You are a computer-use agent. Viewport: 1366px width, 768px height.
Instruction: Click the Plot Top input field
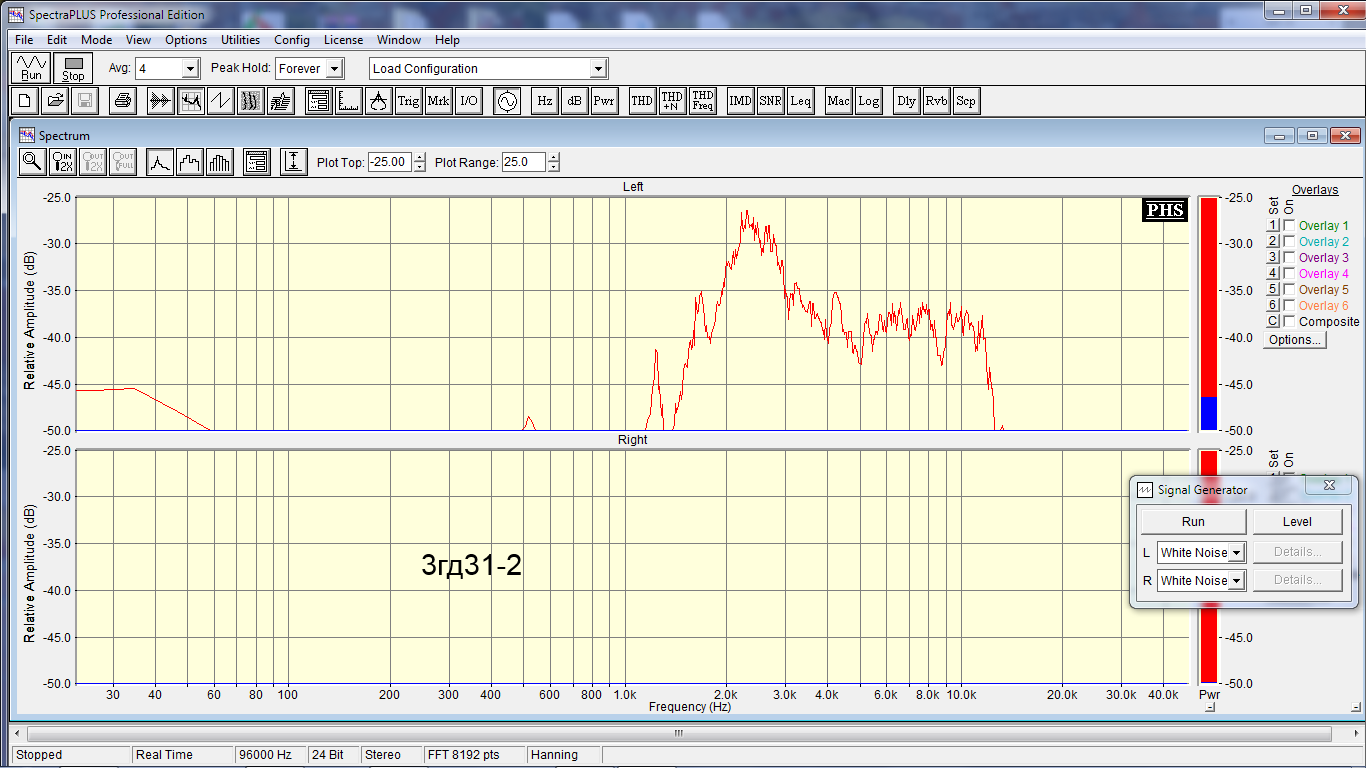point(390,162)
